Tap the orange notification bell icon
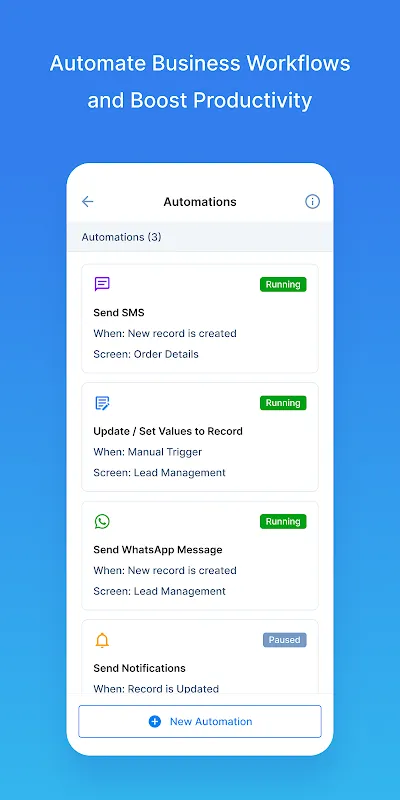400x800 pixels. point(102,640)
